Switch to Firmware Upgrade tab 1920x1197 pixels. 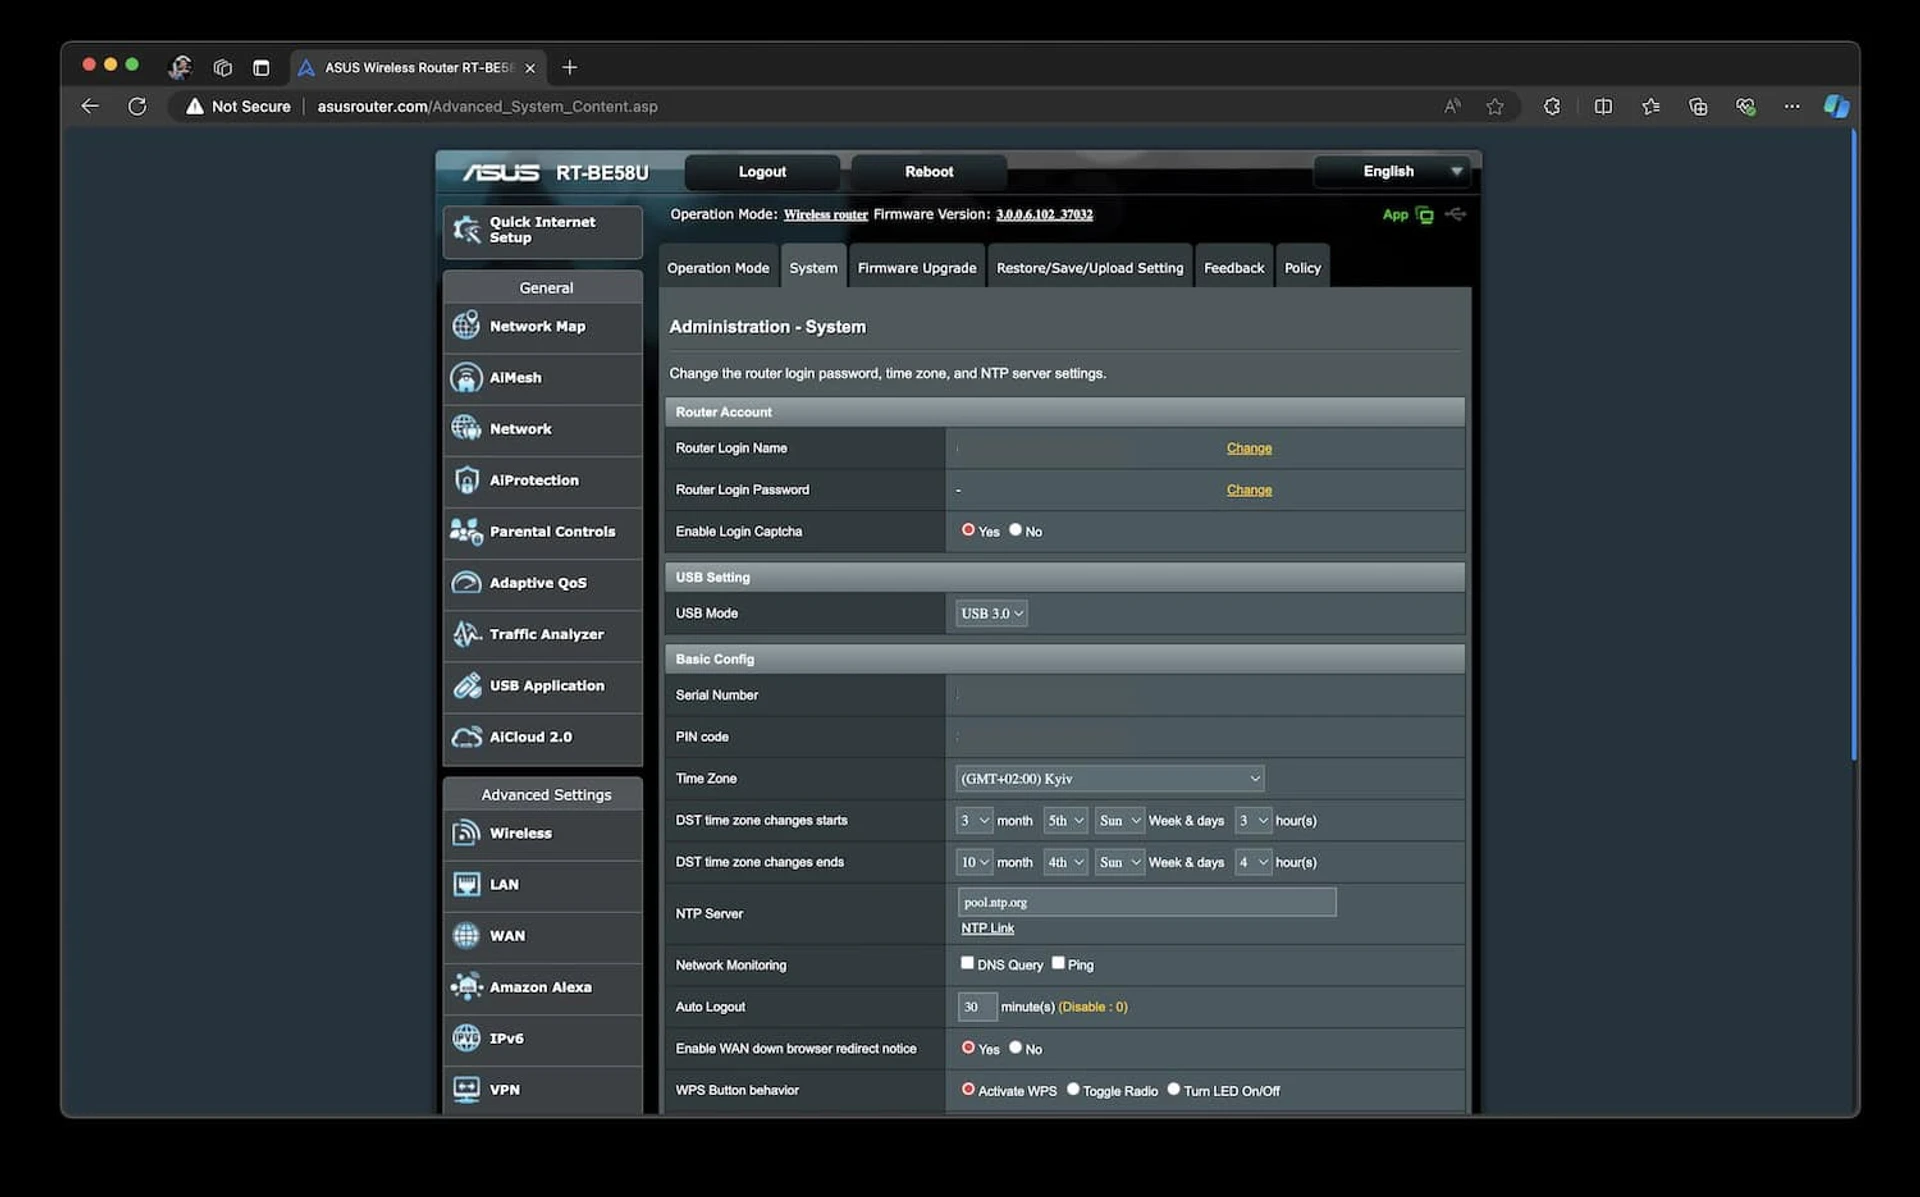916,267
